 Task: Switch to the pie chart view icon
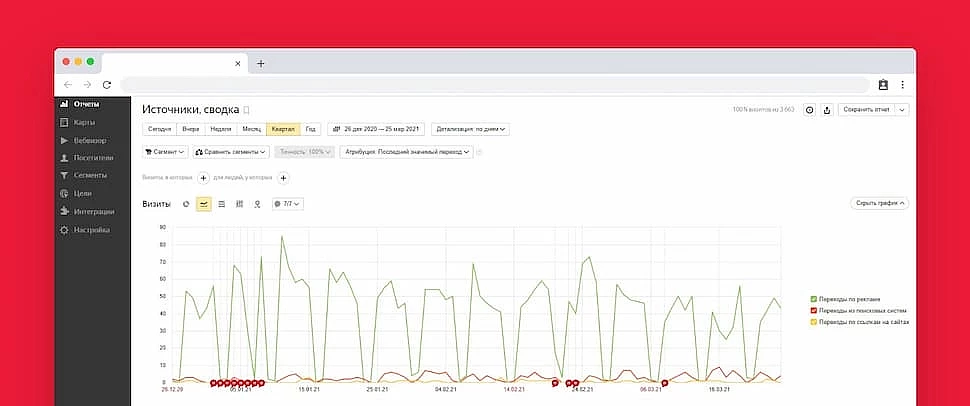[186, 203]
